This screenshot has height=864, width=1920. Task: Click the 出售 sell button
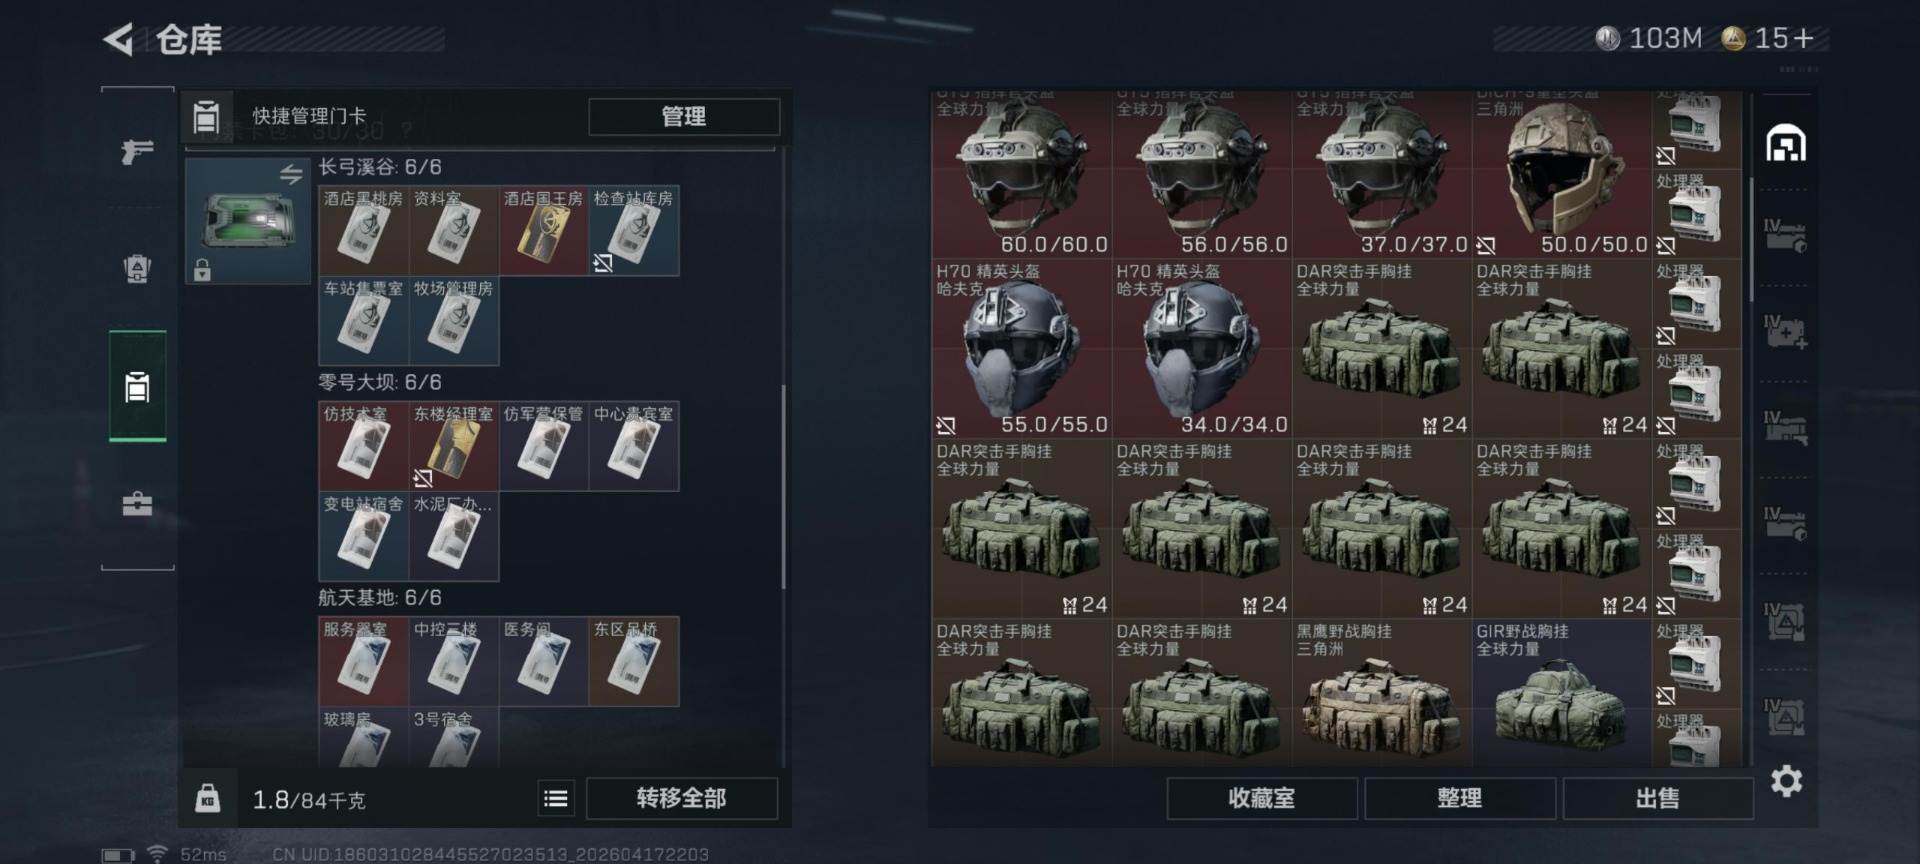point(1658,798)
